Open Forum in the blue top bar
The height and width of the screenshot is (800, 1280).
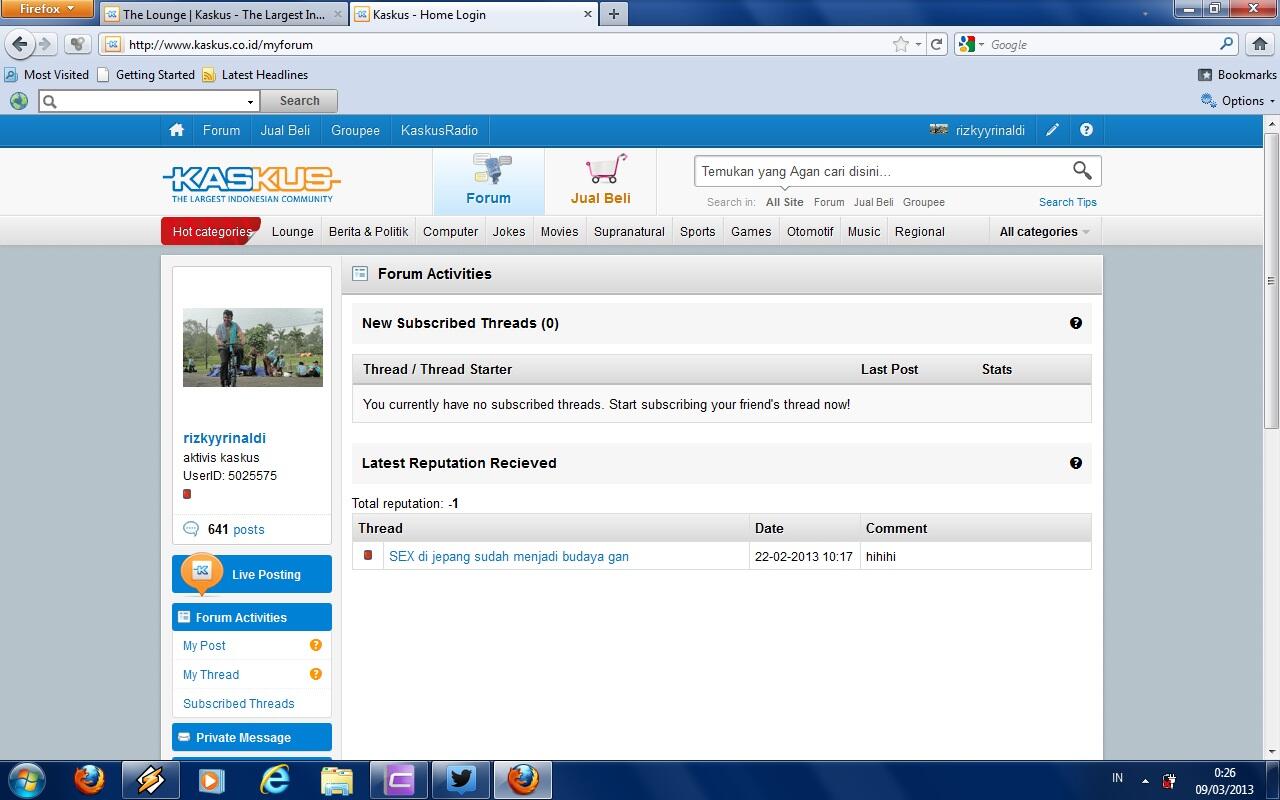point(221,130)
